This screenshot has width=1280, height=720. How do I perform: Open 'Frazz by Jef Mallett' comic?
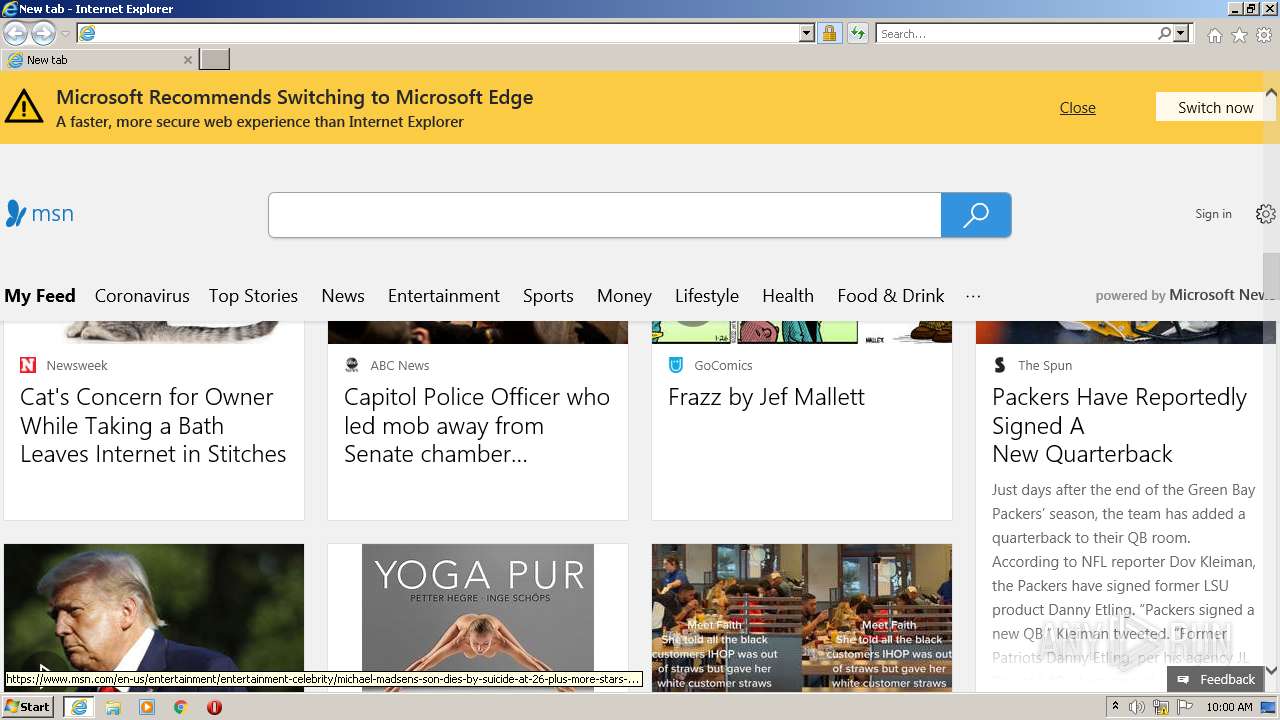[766, 397]
